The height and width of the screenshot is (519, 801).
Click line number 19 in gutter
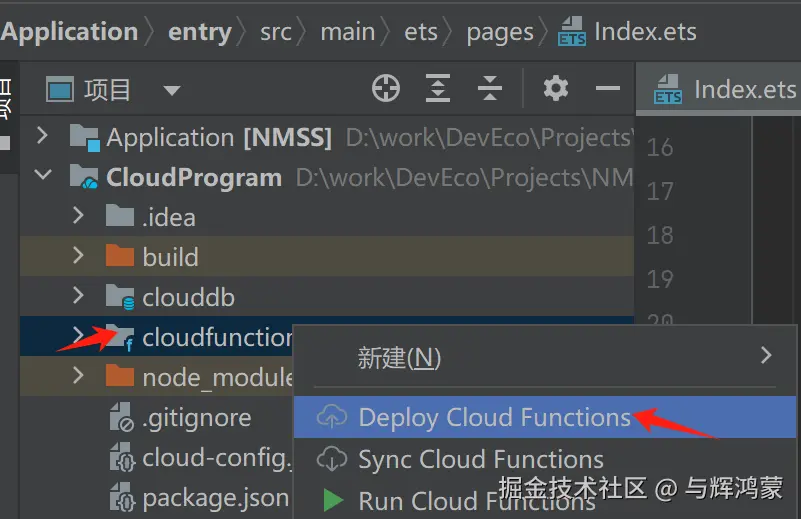coord(659,279)
